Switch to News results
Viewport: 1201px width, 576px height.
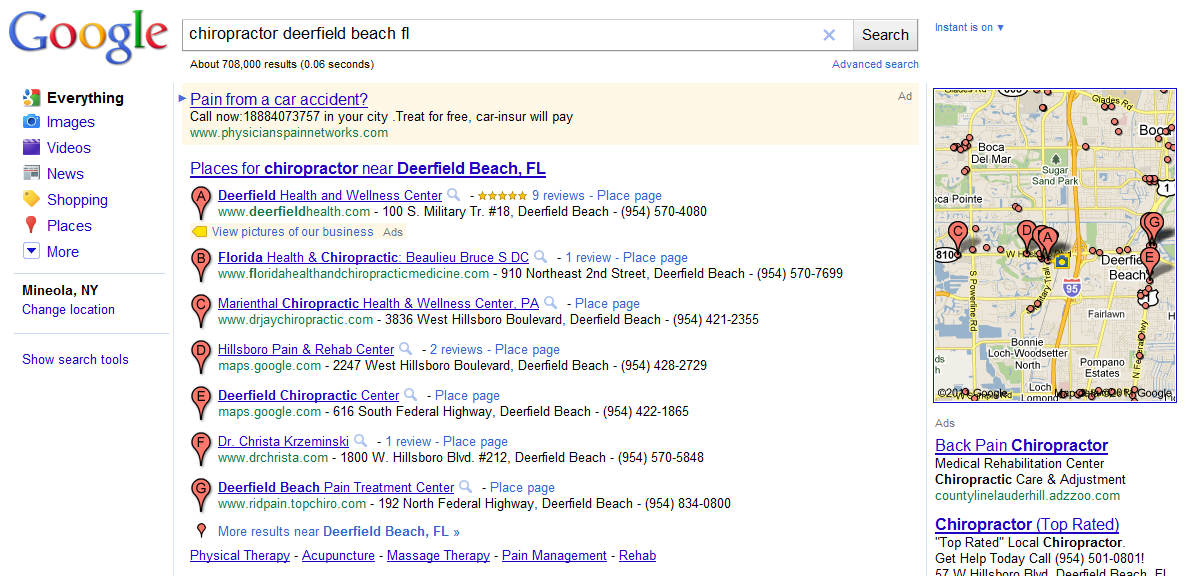65,174
